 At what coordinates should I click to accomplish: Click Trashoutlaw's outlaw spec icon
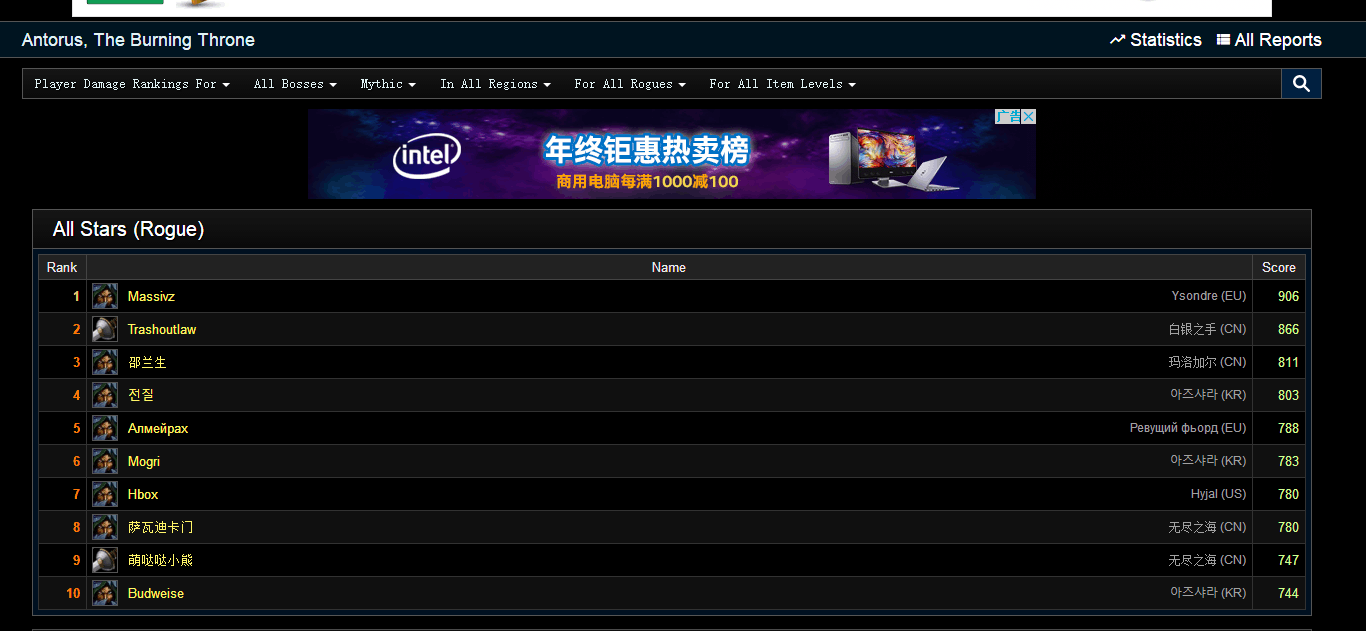(105, 329)
